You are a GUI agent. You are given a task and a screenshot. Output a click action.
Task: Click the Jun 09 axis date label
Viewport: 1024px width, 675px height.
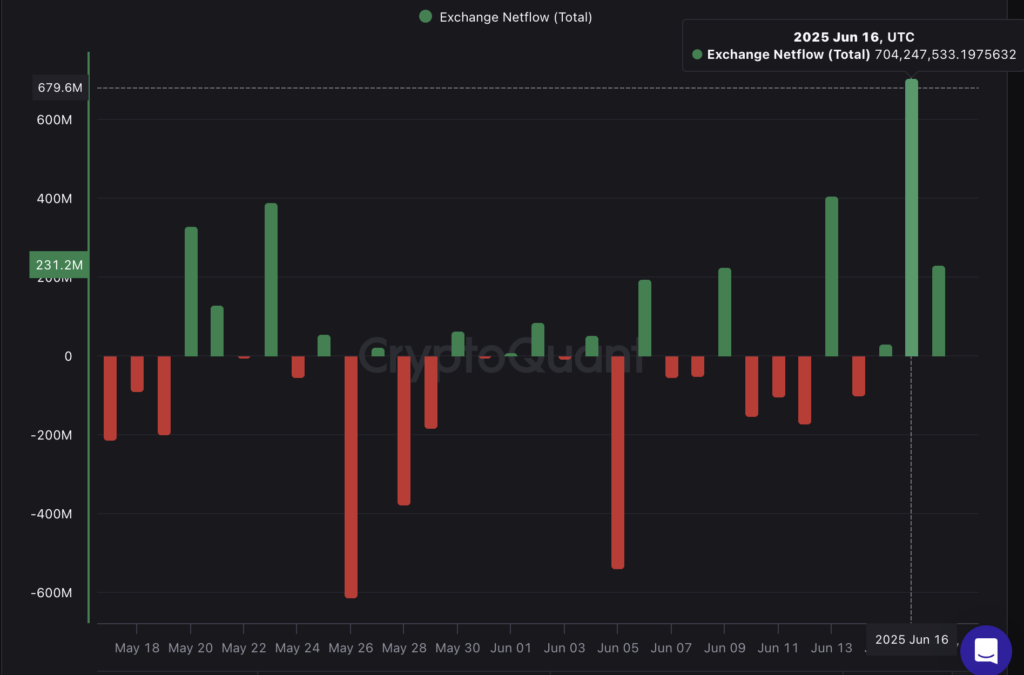tap(724, 648)
